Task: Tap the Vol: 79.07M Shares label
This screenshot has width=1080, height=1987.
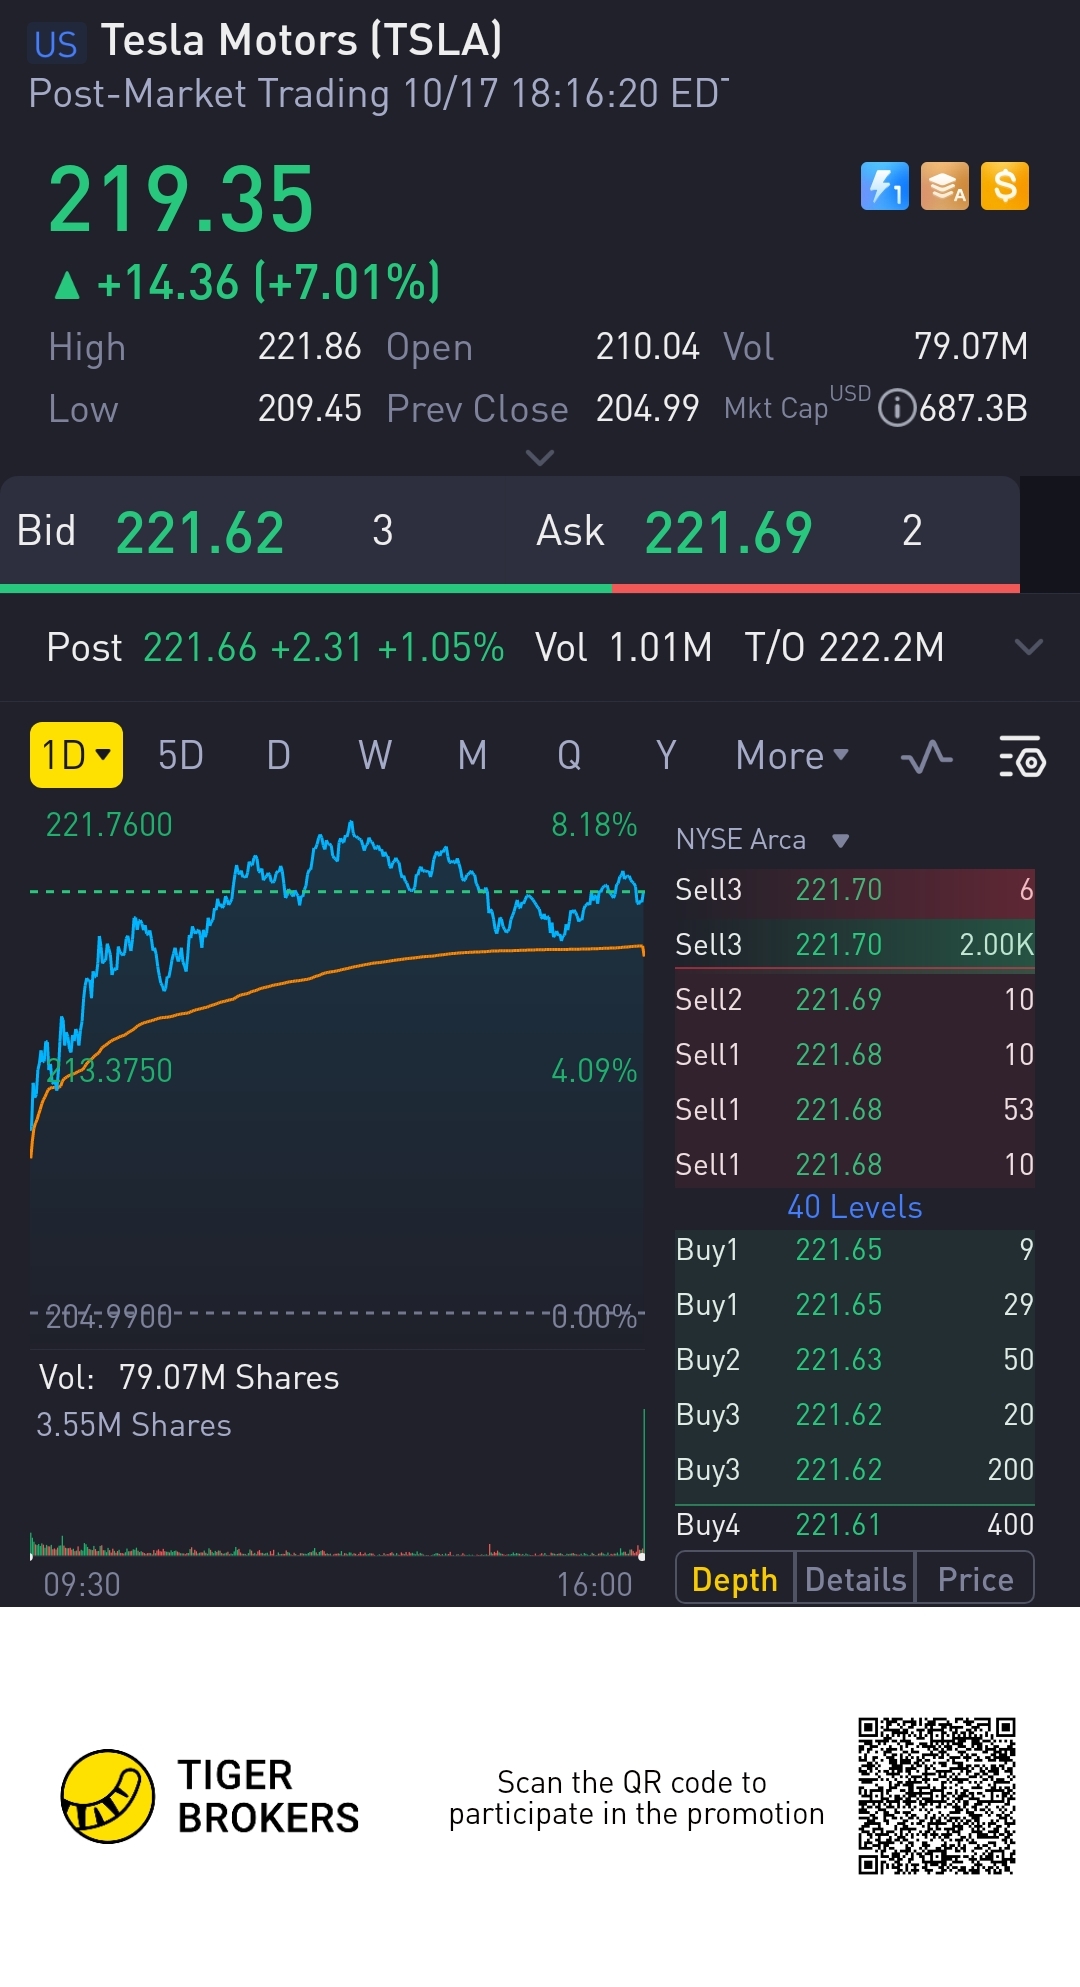Action: [x=189, y=1377]
